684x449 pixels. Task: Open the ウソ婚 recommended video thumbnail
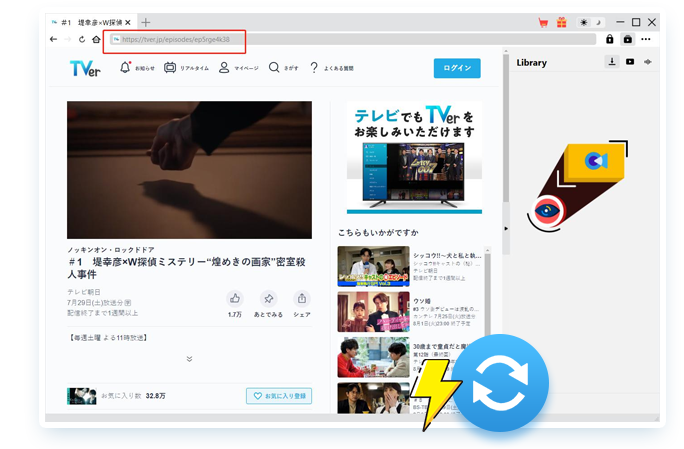click(373, 312)
